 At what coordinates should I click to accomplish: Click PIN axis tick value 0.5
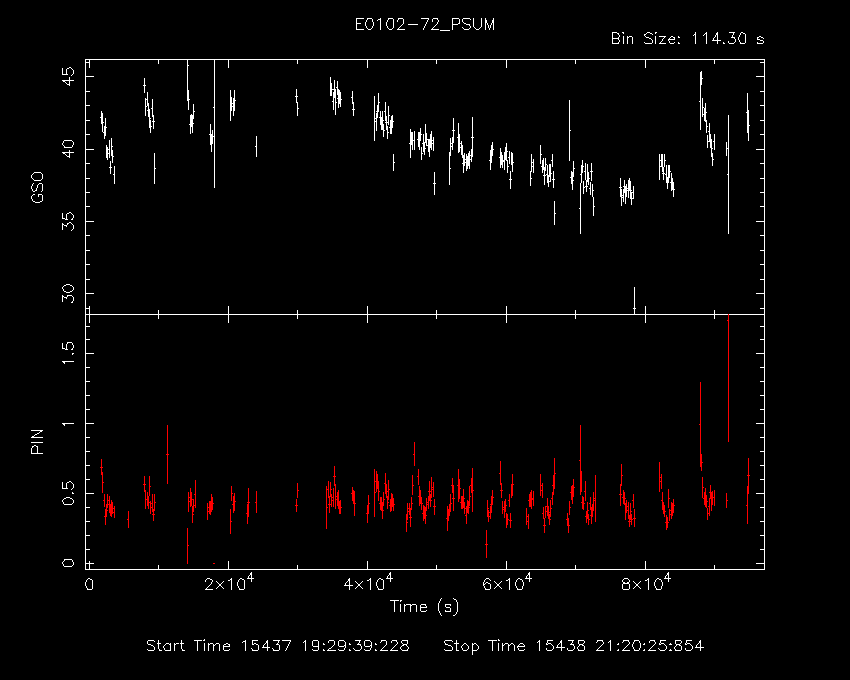point(68,493)
